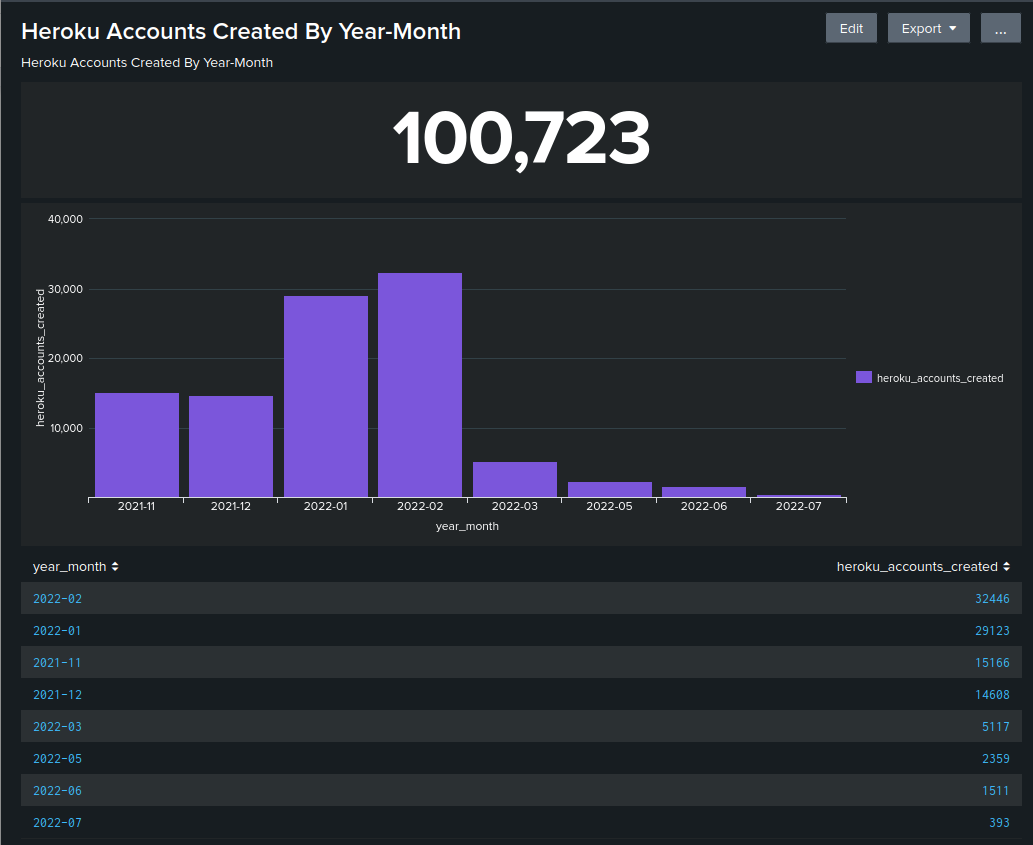Click the value 32446 in table
This screenshot has height=845, width=1033.
[992, 599]
